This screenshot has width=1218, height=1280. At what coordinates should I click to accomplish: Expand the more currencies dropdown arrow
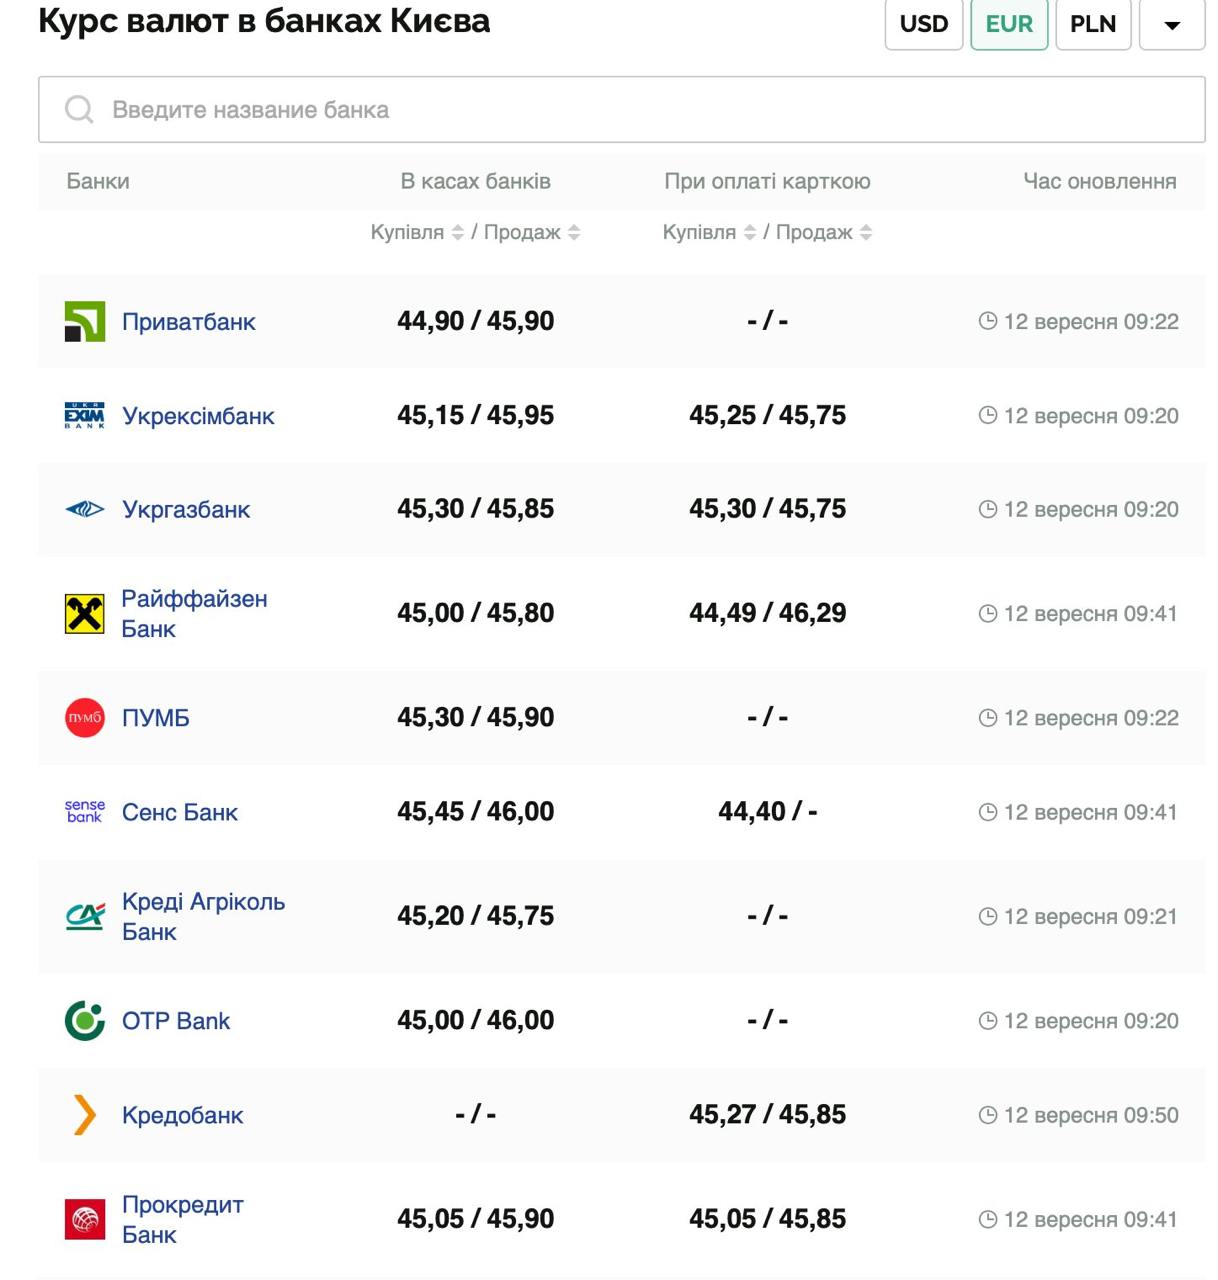(x=1172, y=24)
